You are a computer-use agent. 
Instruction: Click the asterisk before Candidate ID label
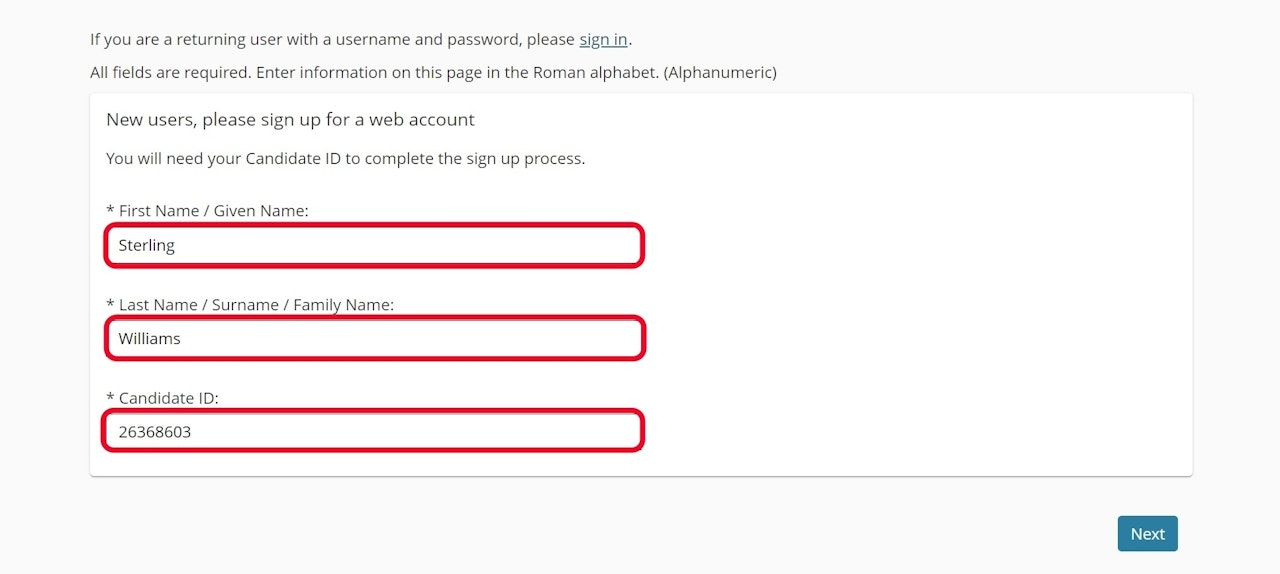point(110,398)
